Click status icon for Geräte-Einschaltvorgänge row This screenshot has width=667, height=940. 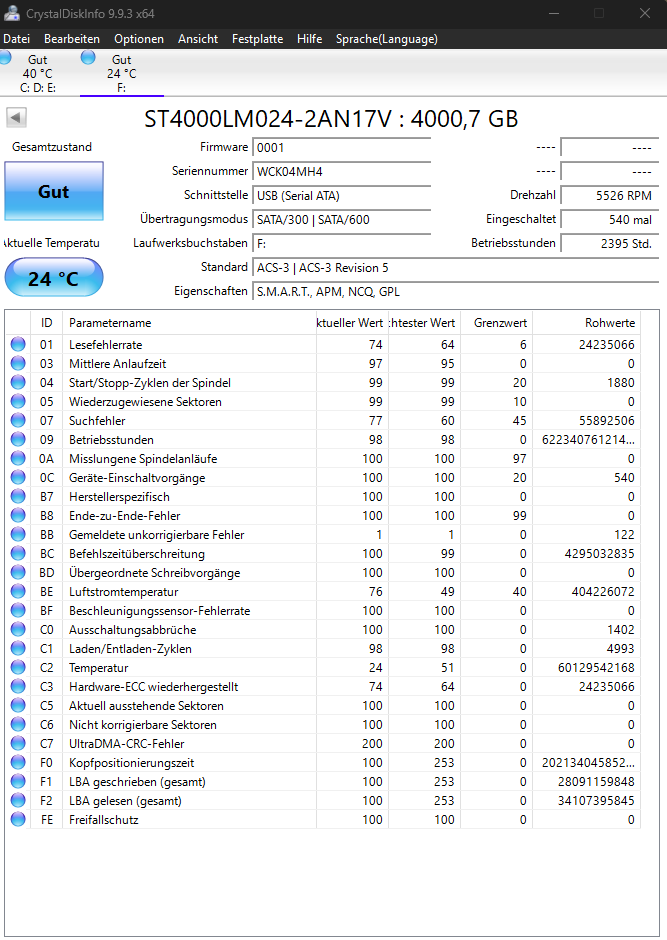point(18,477)
